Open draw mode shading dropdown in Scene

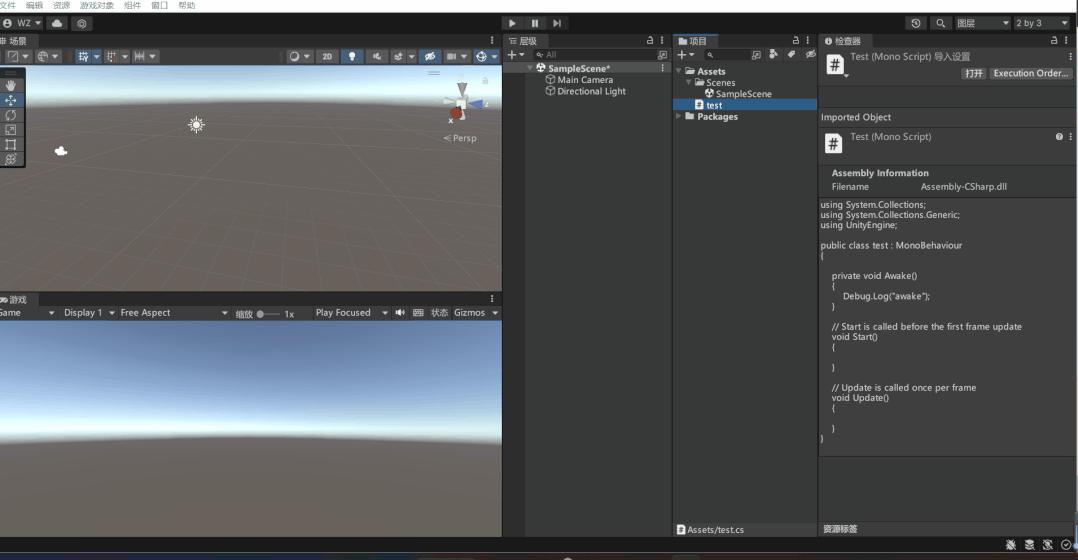299,56
